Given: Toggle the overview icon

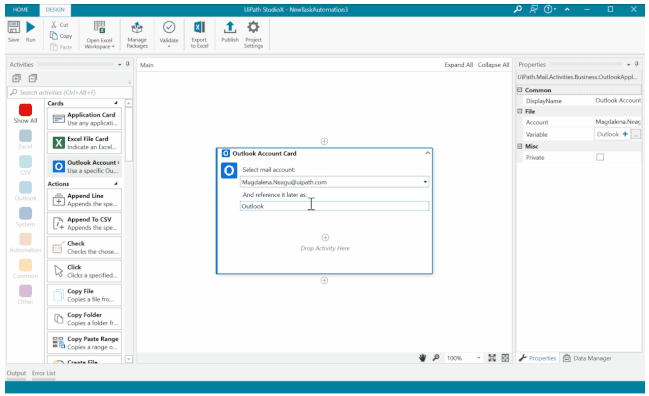Looking at the screenshot, I should [505, 358].
